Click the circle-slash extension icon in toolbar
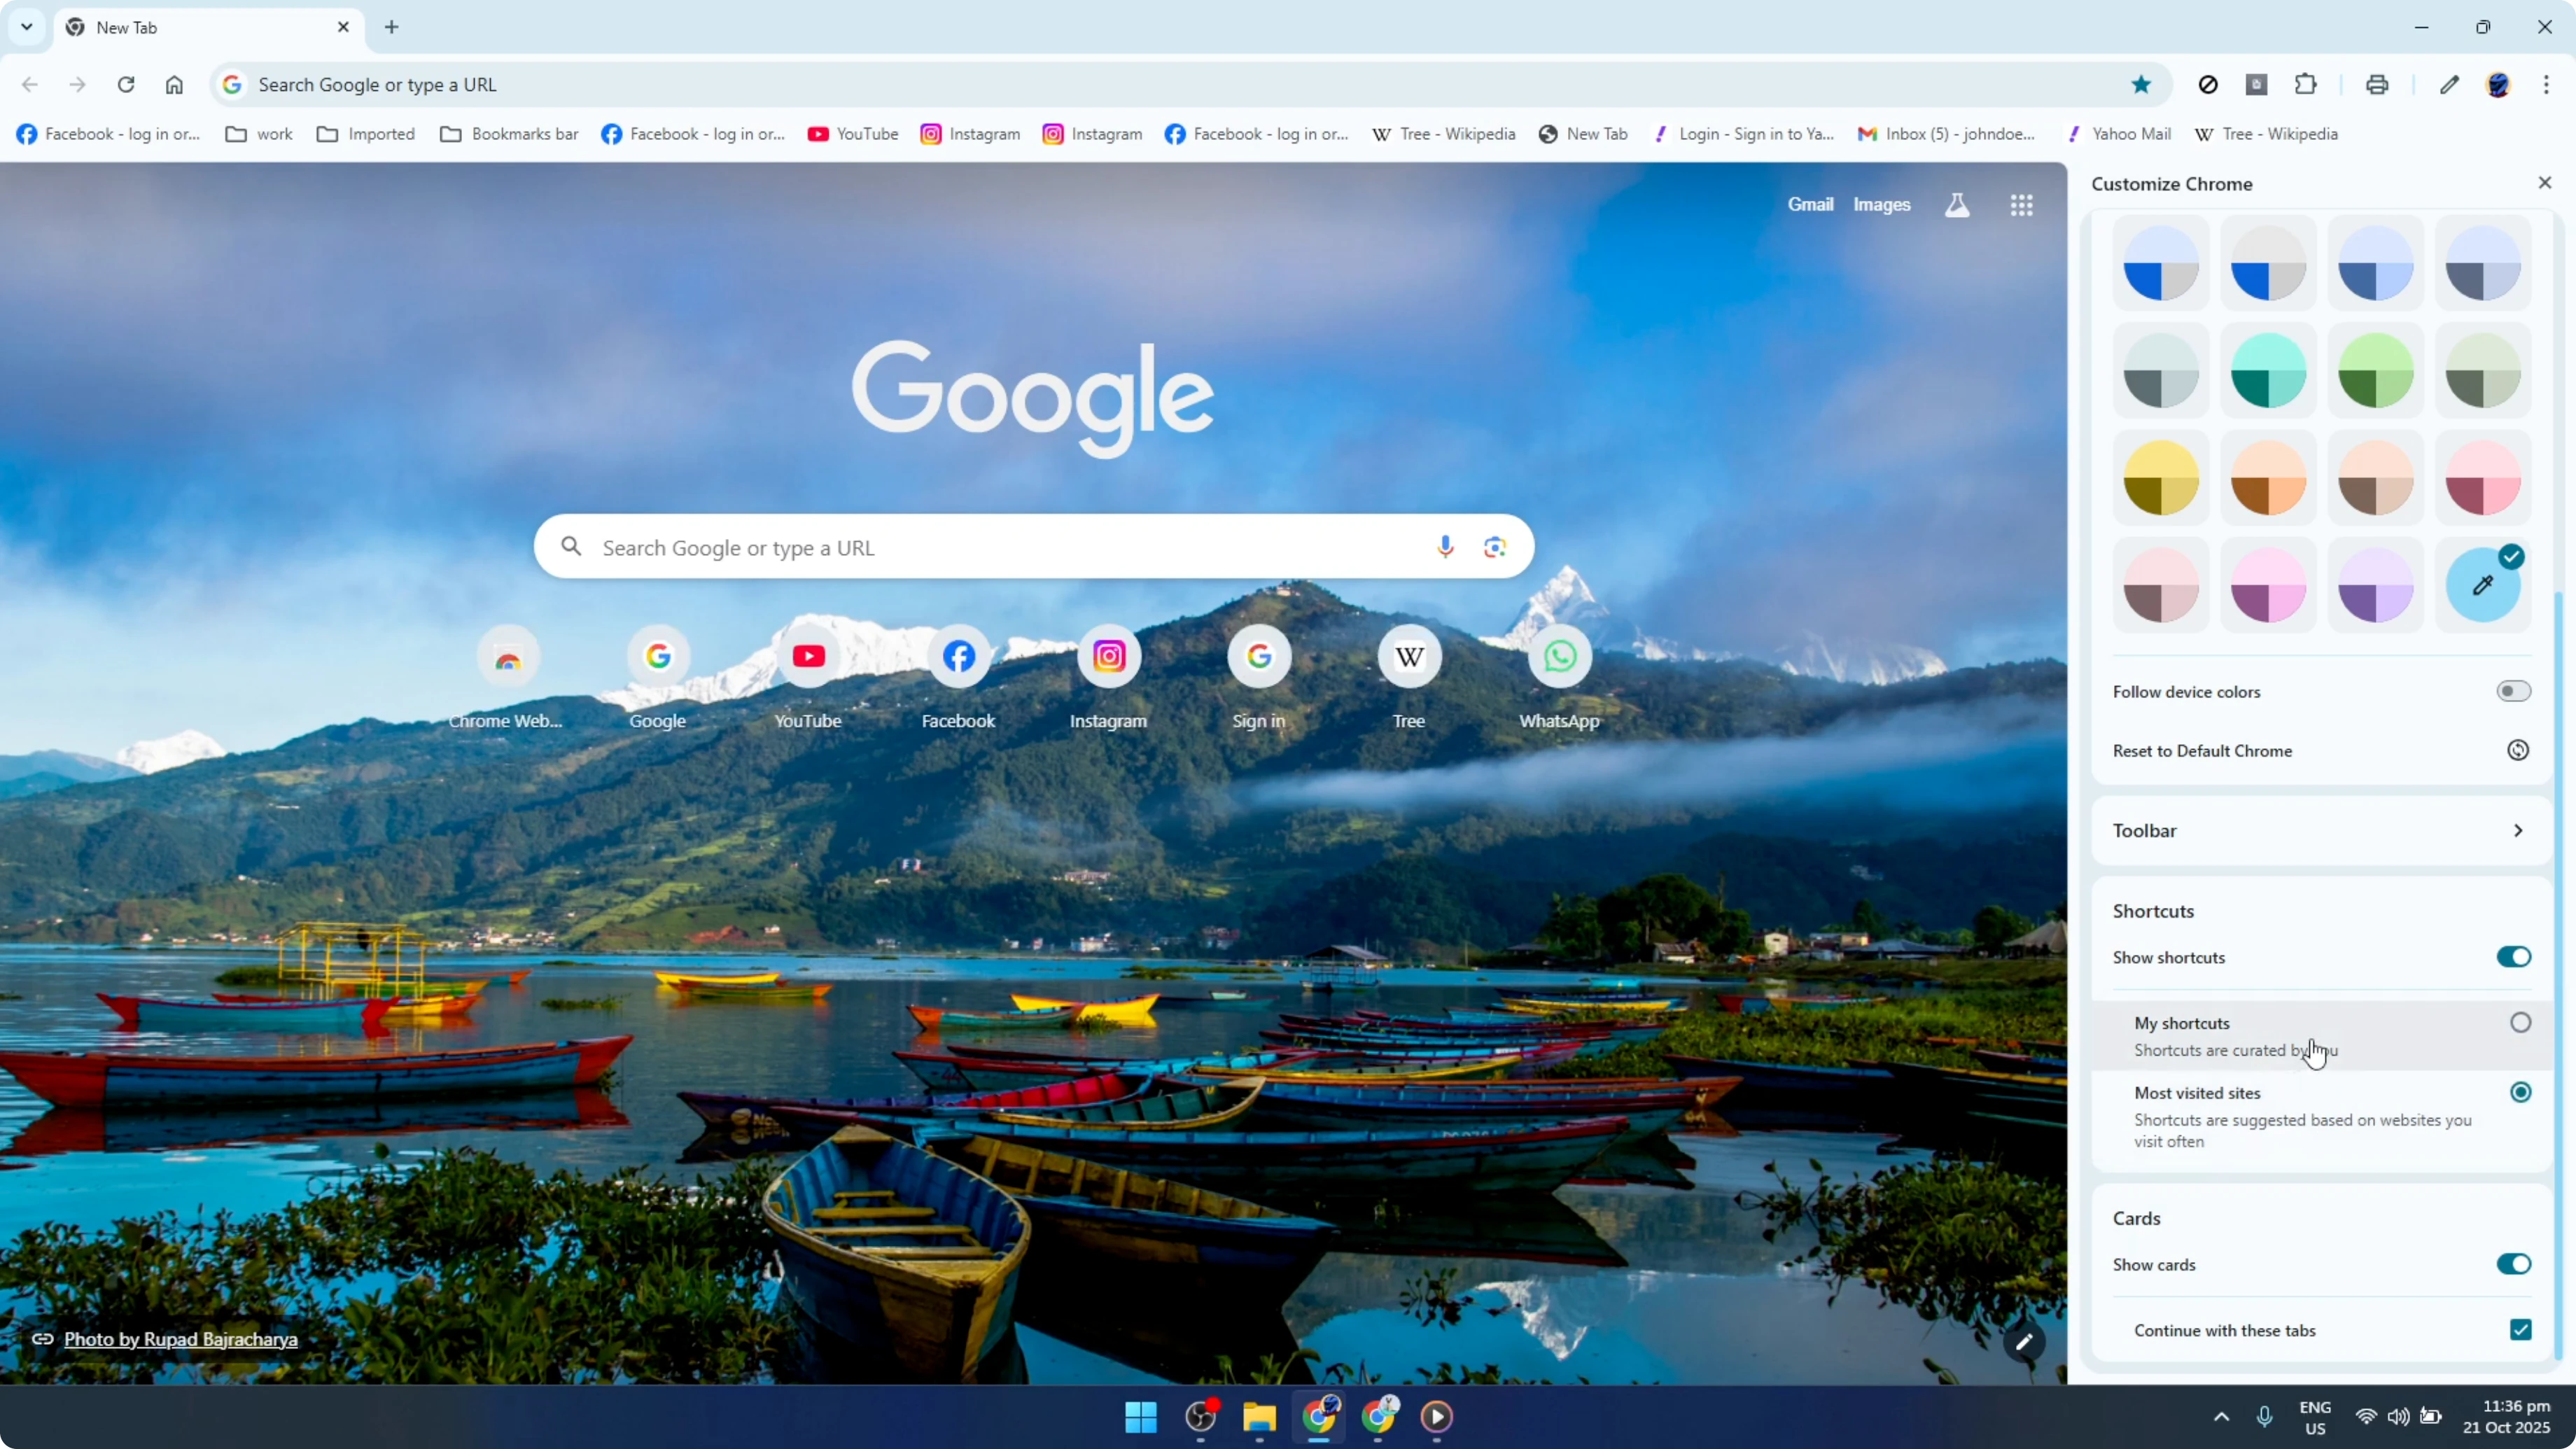The image size is (2576, 1449). (2208, 85)
